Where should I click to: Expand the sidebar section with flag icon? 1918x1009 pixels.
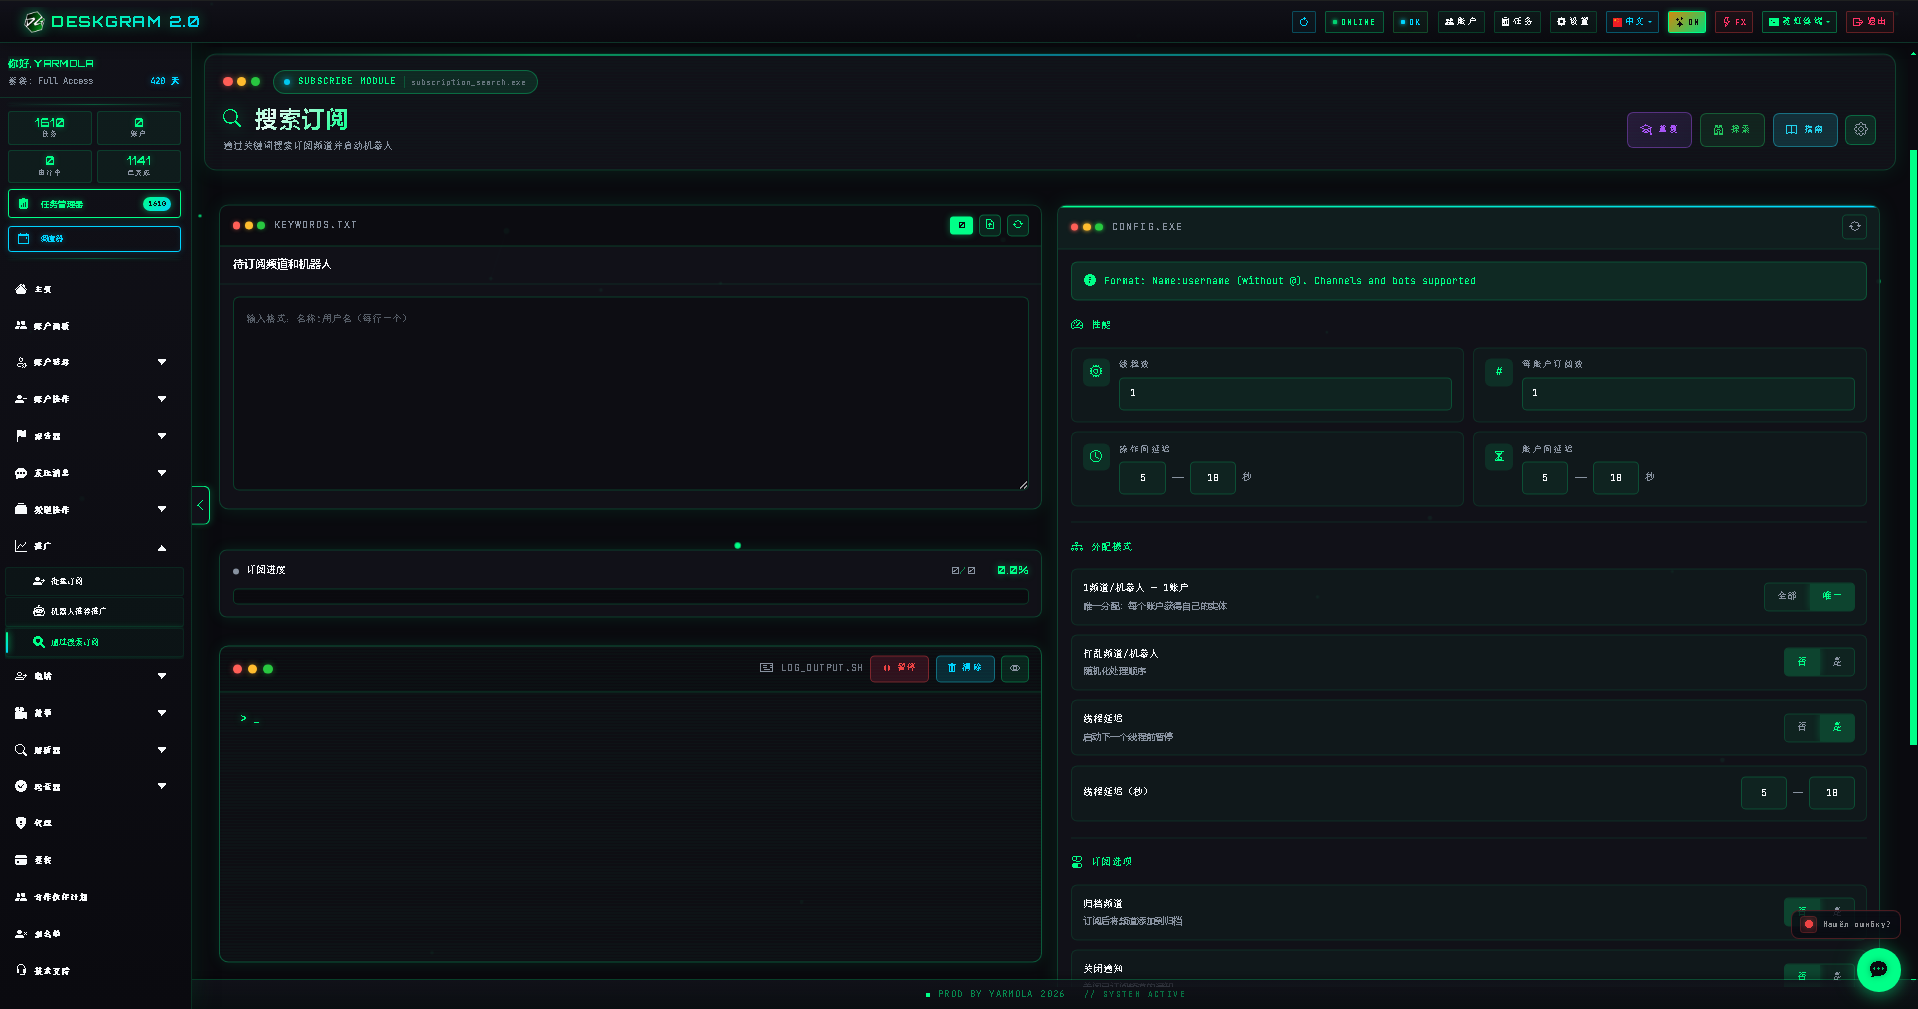pos(95,436)
